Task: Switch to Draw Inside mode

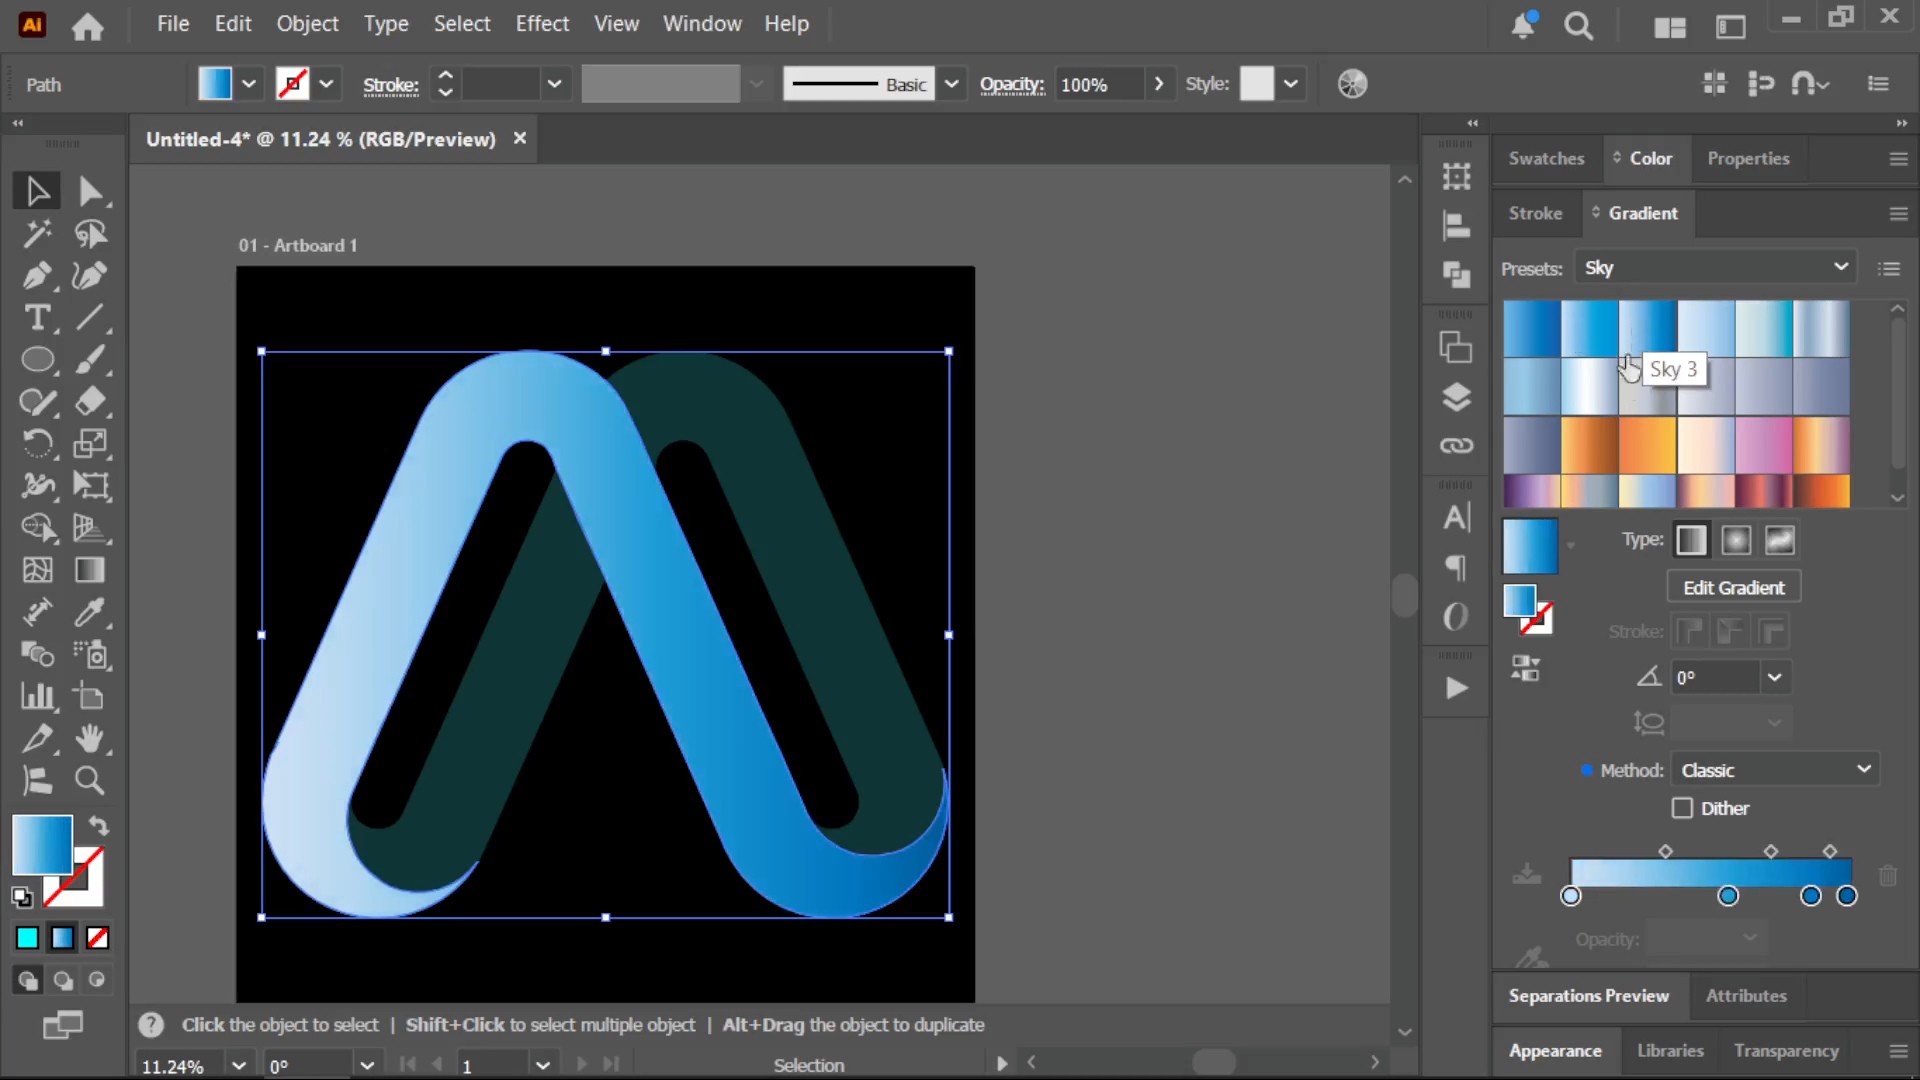Action: tap(97, 981)
